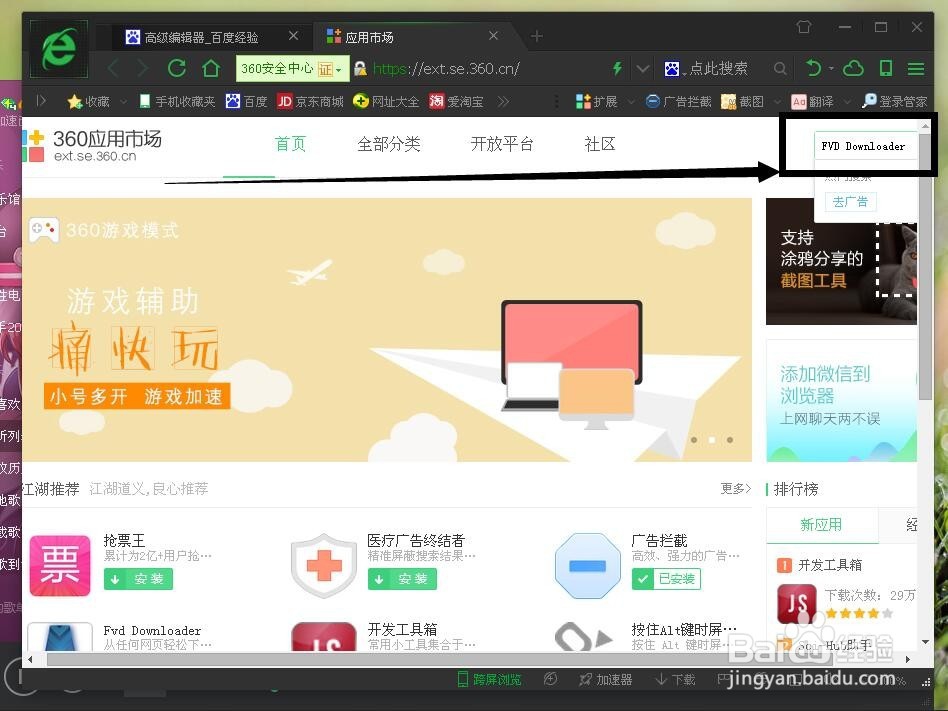948x711 pixels.
Task: Go back with the back arrow
Action: [113, 68]
